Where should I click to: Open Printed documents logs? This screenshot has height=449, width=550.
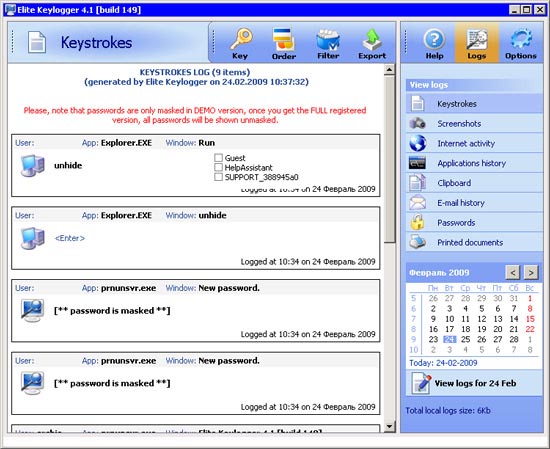pyautogui.click(x=474, y=242)
